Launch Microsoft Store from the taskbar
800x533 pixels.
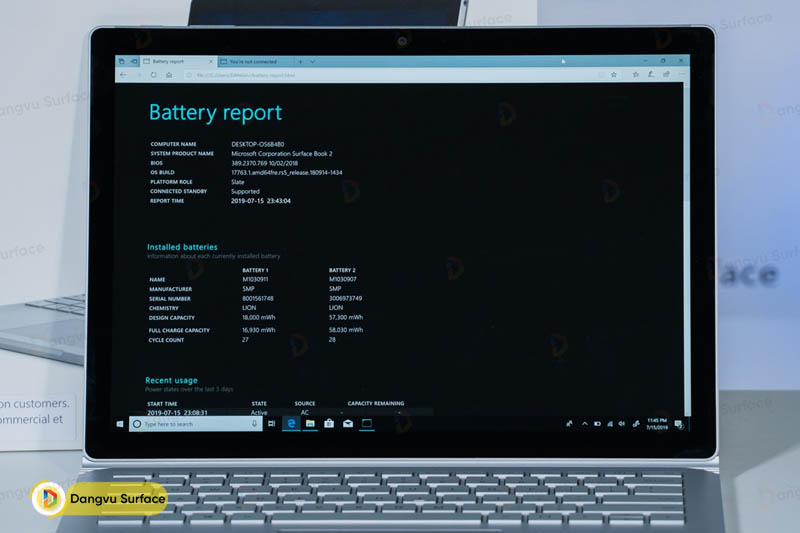click(329, 424)
